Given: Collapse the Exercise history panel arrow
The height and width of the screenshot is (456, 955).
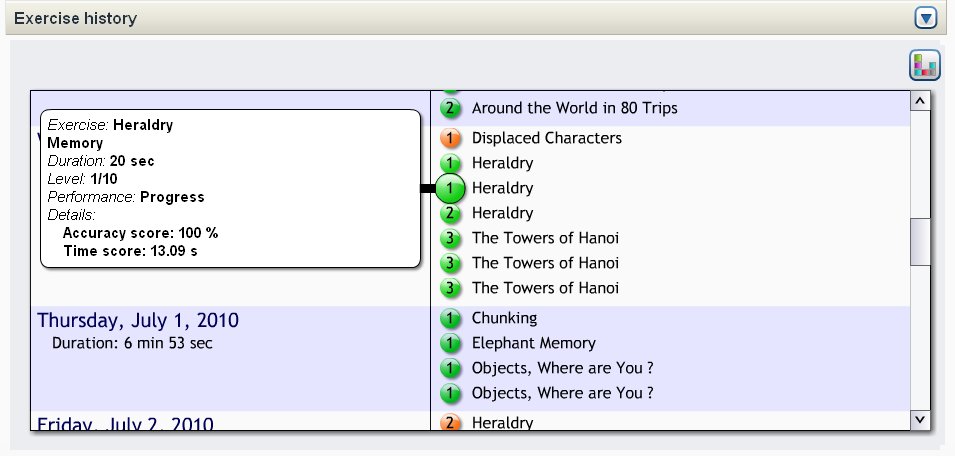Looking at the screenshot, I should coord(925,18).
